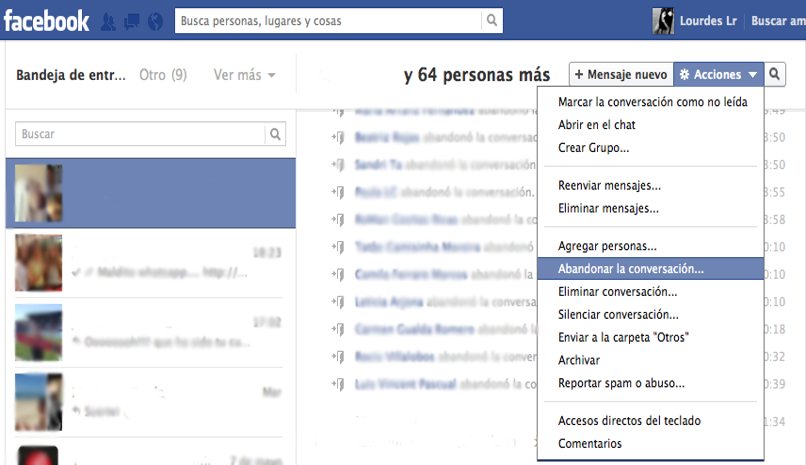Open the Lourdes Lr profile link
This screenshot has width=806, height=465.
[708, 21]
